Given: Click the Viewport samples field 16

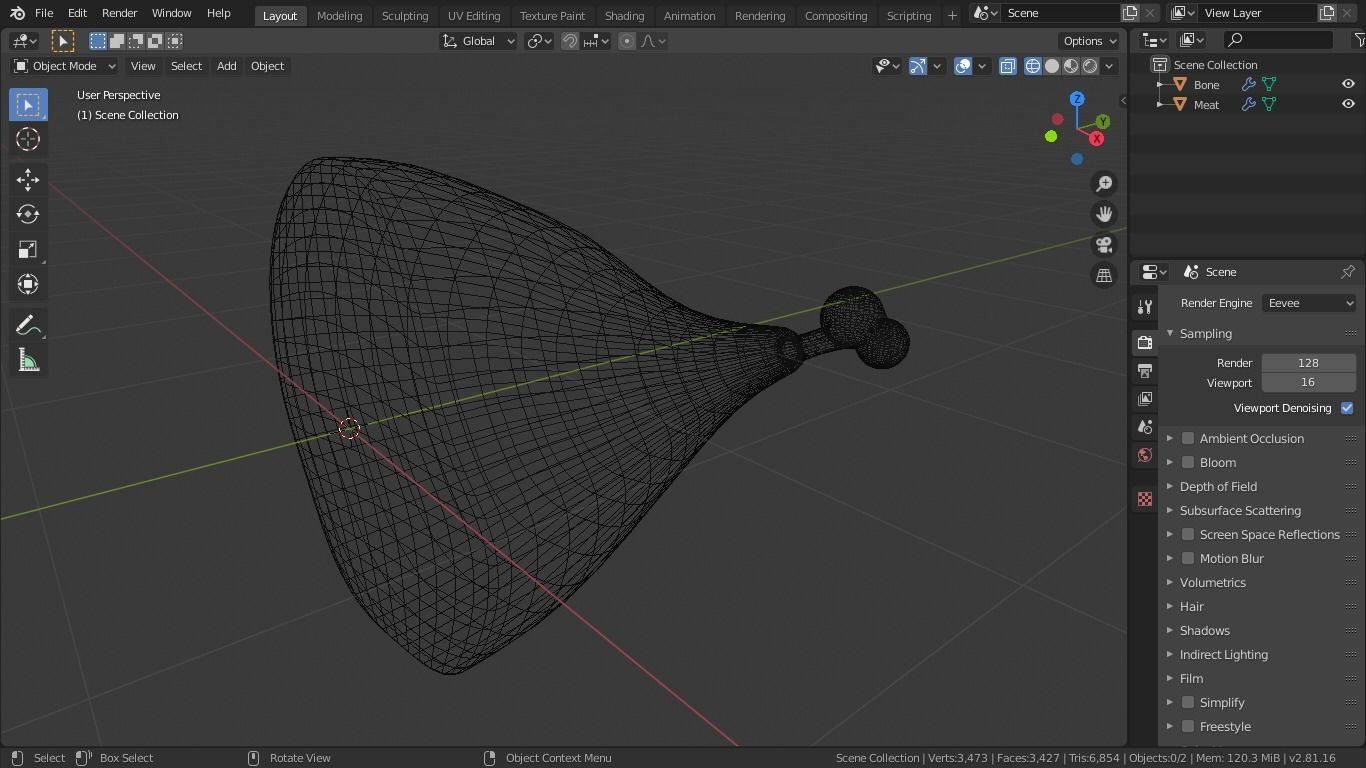Looking at the screenshot, I should point(1308,383).
